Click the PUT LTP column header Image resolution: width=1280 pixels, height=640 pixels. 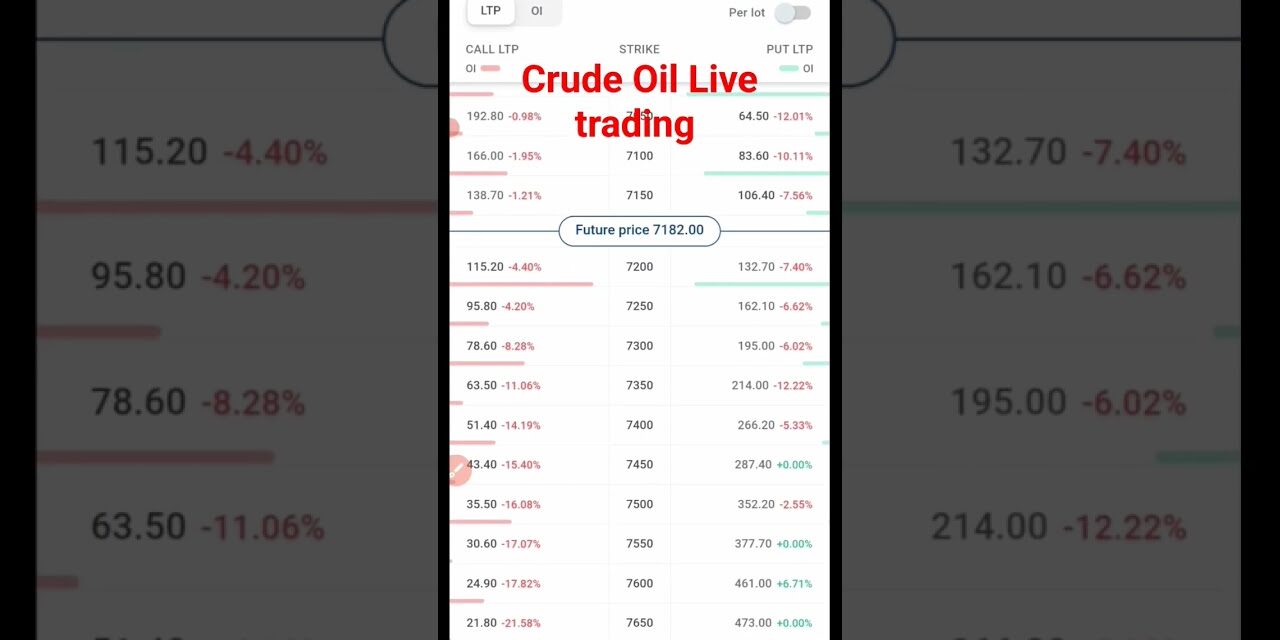click(789, 49)
